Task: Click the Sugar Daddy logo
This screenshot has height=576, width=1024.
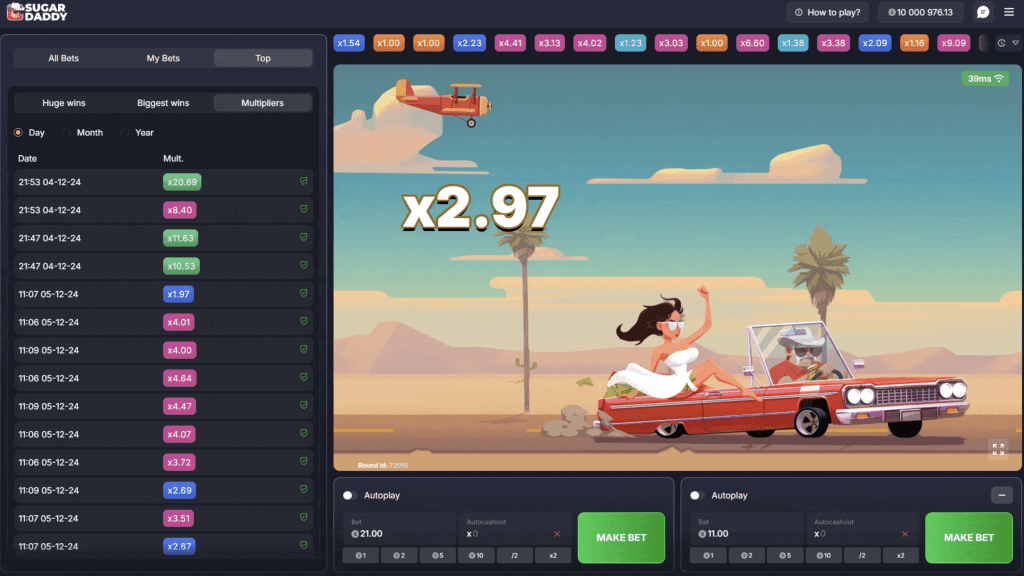Action: point(36,12)
